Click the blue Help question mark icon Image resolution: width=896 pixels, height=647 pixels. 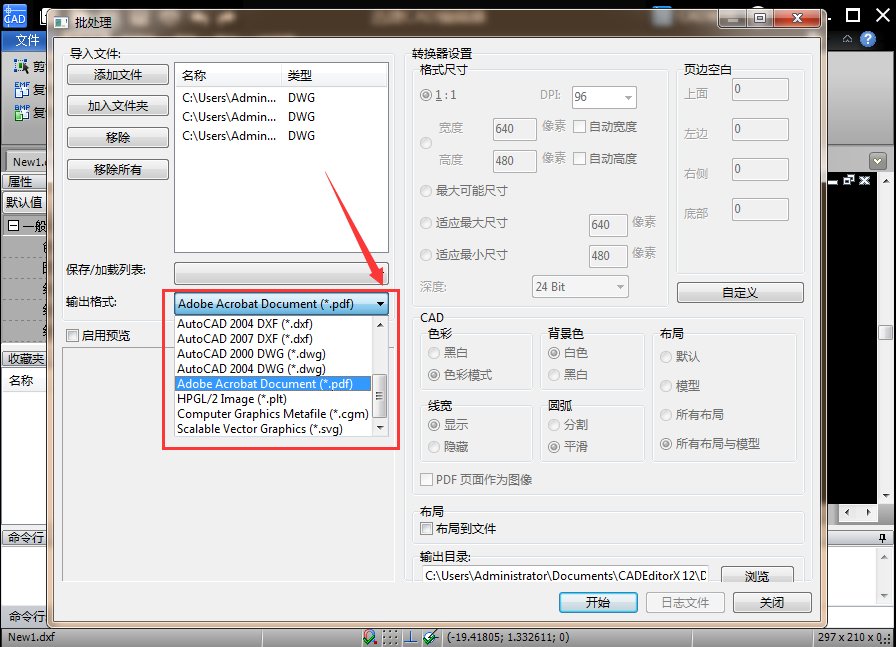coord(866,38)
